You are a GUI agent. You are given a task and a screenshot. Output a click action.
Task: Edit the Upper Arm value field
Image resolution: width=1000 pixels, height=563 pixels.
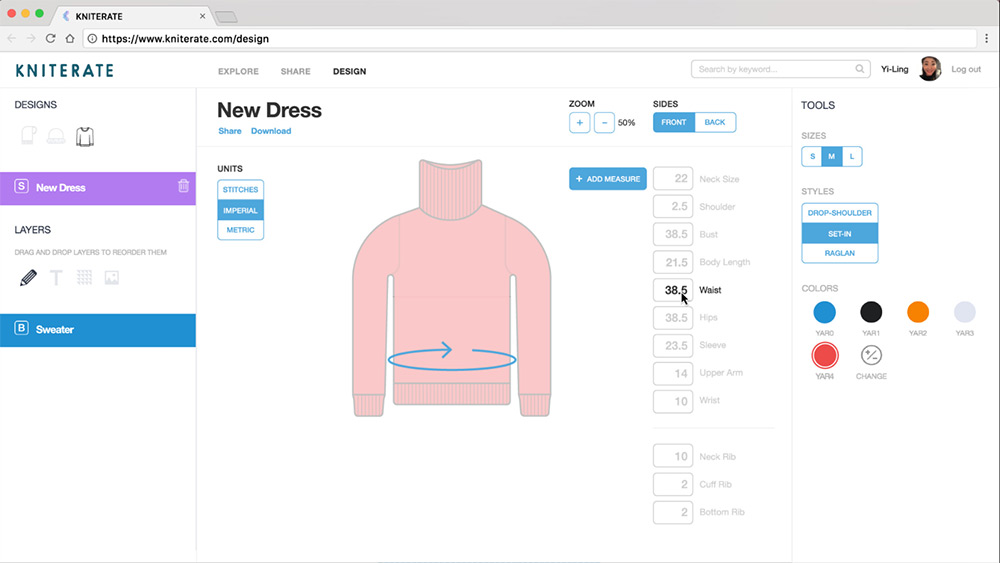[673, 373]
